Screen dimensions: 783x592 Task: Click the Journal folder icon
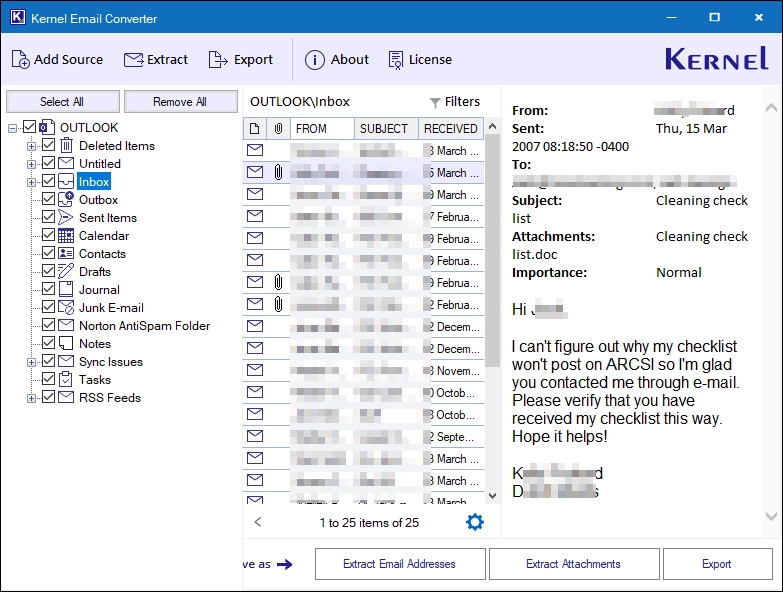click(66, 289)
